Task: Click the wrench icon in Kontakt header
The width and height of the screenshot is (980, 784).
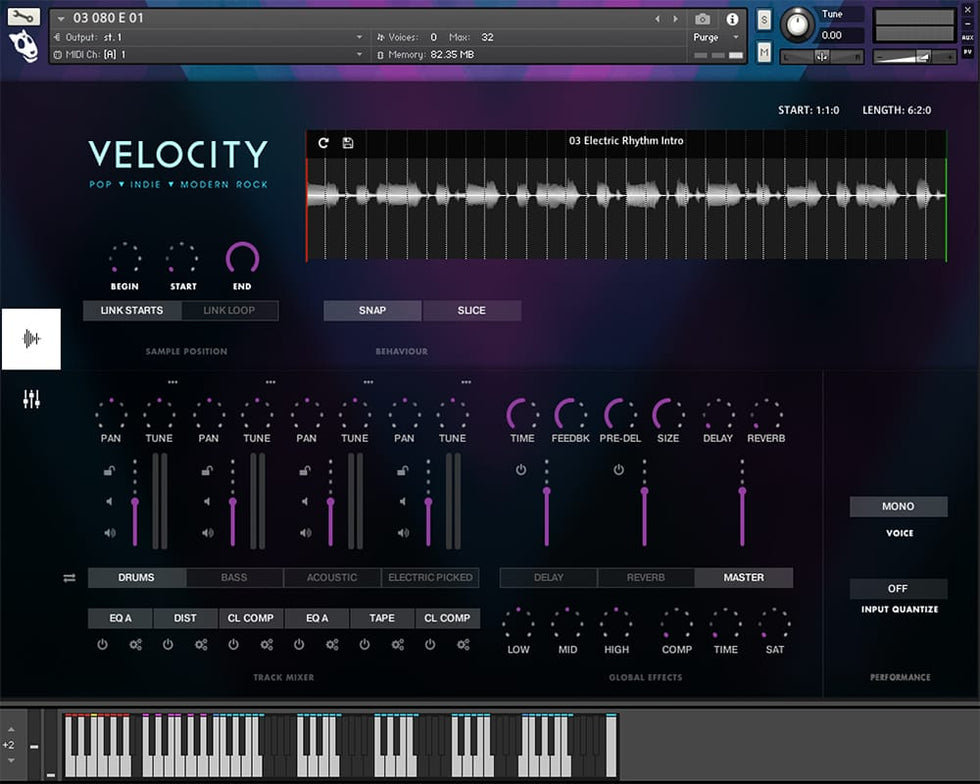Action: [24, 17]
